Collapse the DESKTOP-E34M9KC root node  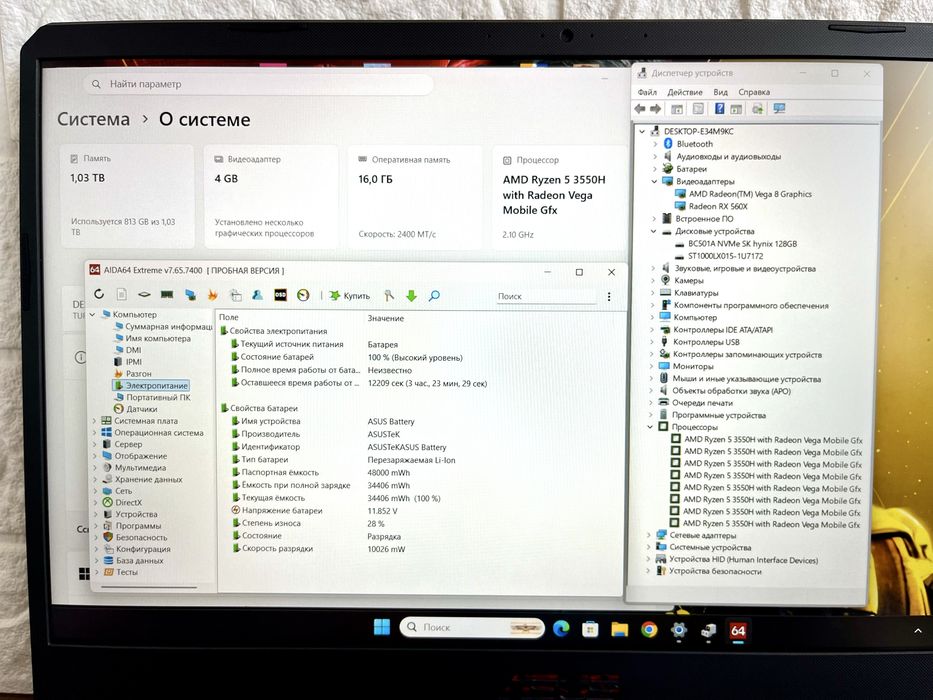pyautogui.click(x=642, y=132)
